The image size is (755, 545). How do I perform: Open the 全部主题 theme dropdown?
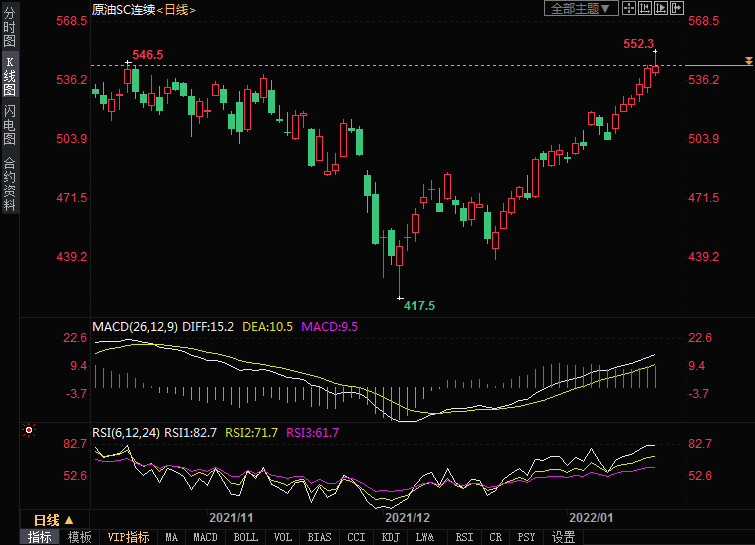(x=579, y=9)
